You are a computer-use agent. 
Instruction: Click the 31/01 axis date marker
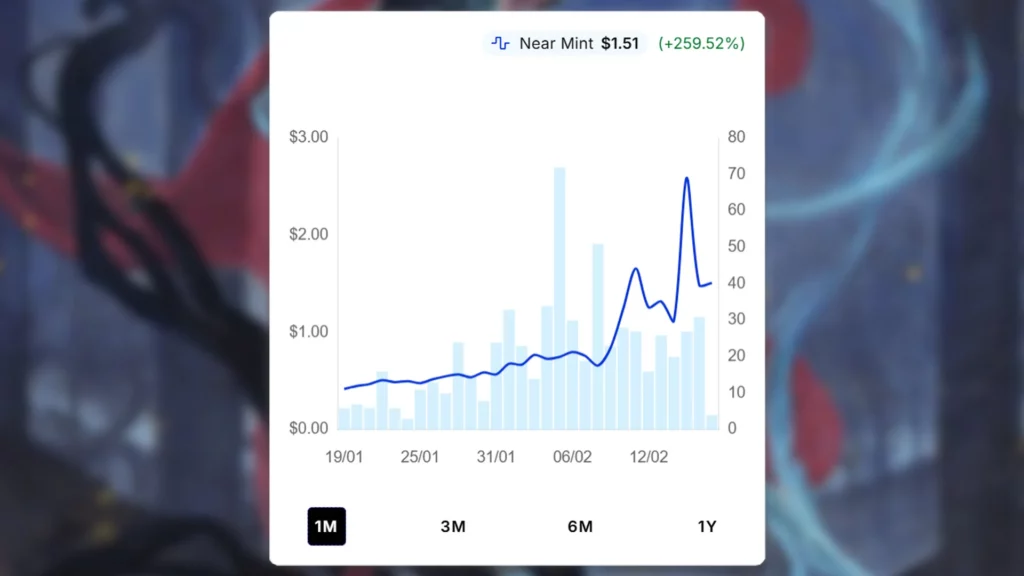(x=496, y=455)
